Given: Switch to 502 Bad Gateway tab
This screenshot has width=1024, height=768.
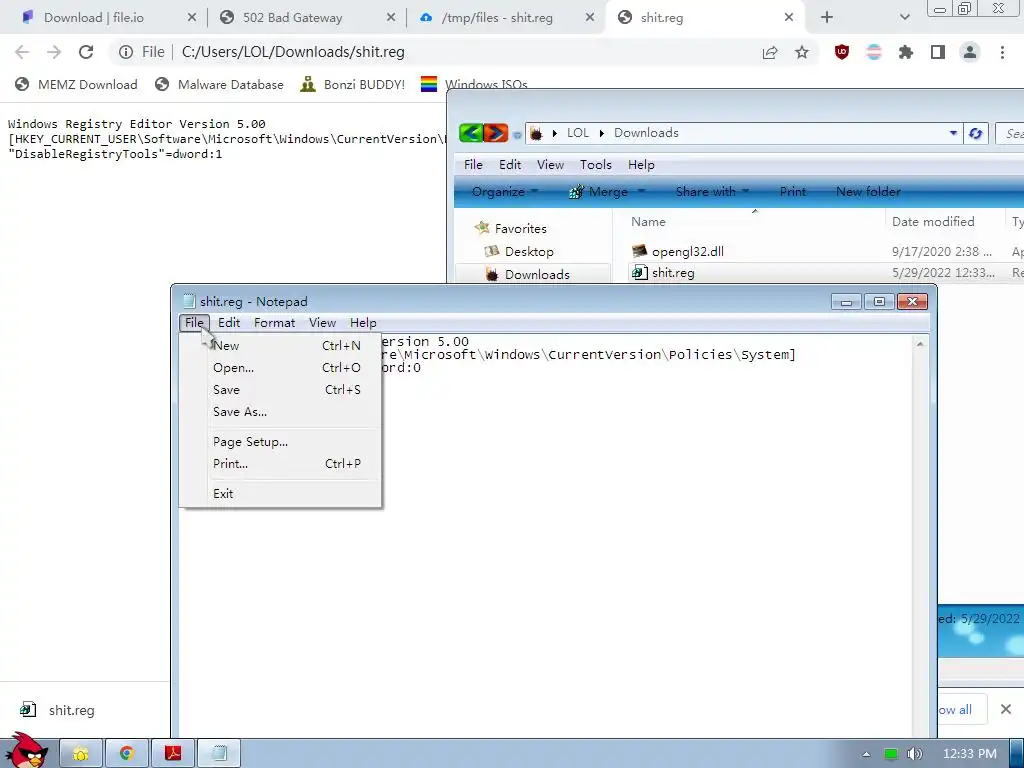Looking at the screenshot, I should [293, 18].
